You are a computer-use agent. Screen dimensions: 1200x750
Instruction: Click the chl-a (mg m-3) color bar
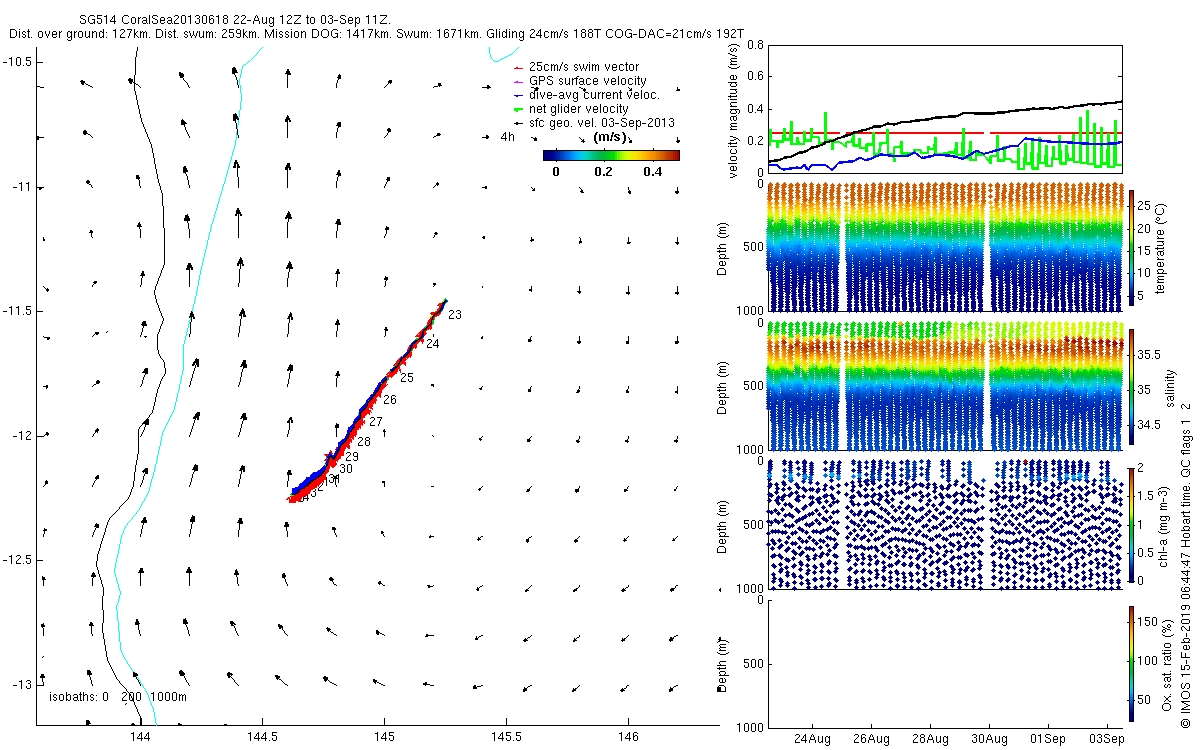(x=1132, y=524)
